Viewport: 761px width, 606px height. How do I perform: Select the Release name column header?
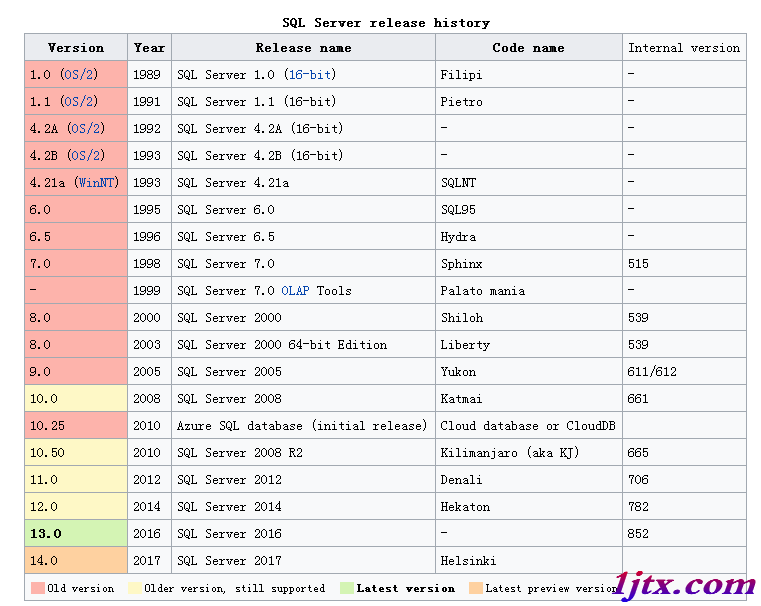[303, 48]
